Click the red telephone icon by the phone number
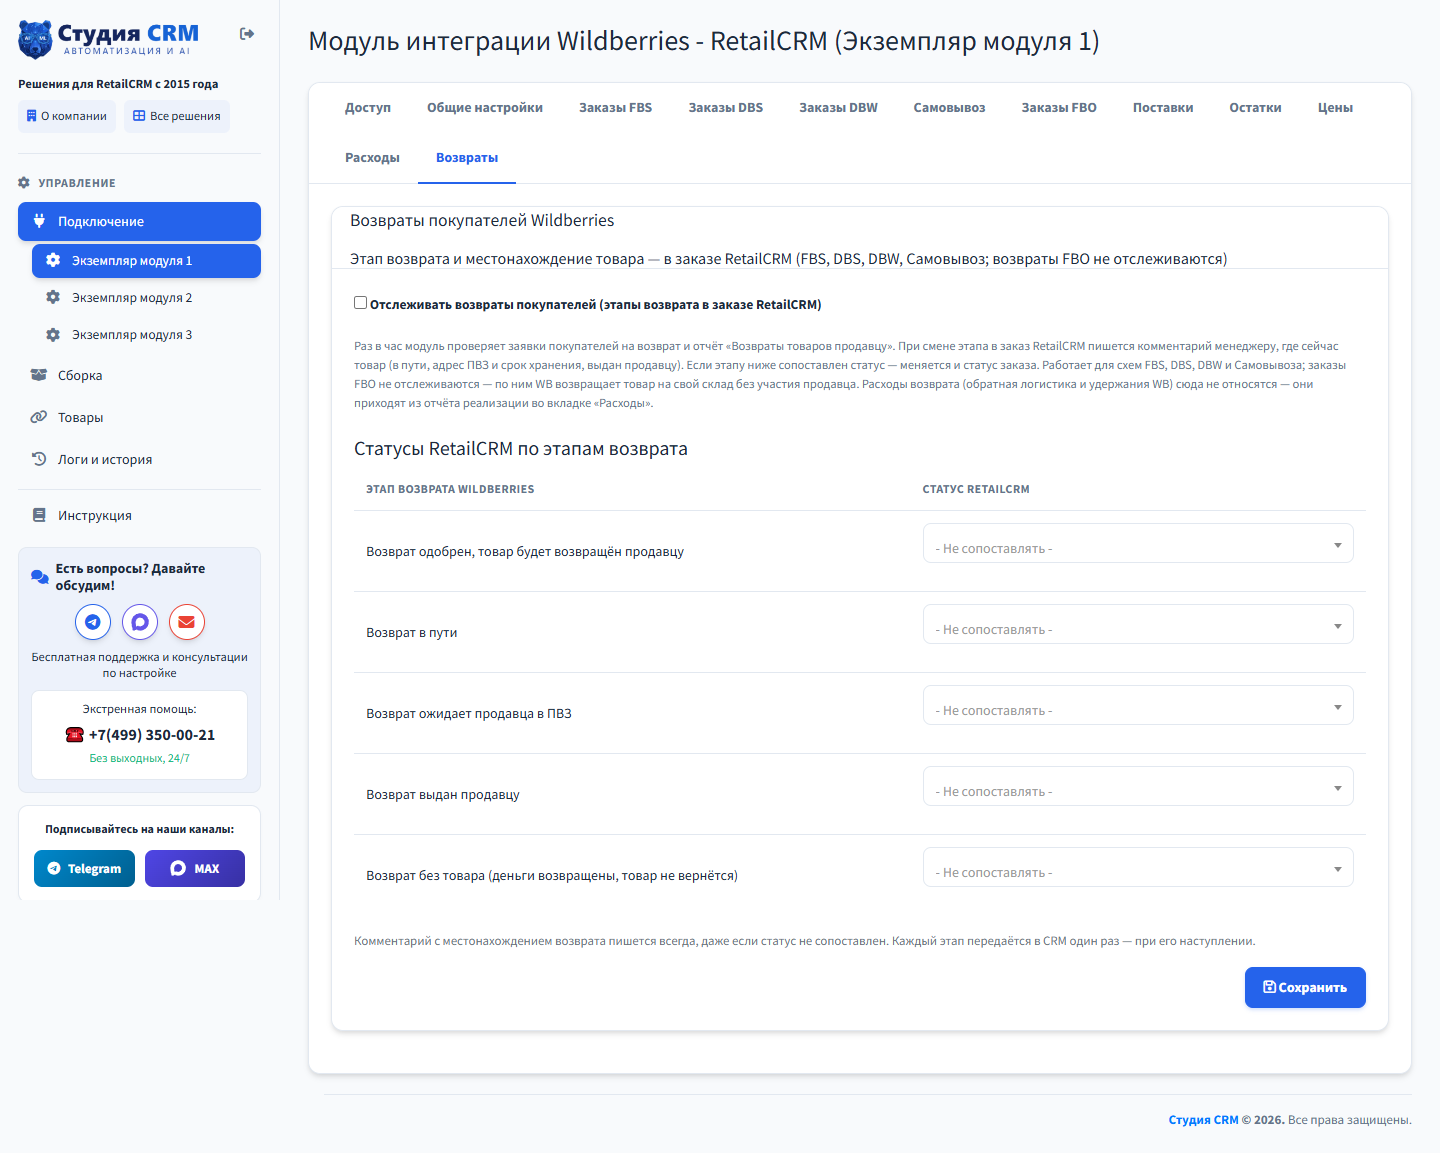Viewport: 1440px width, 1153px height. point(74,735)
